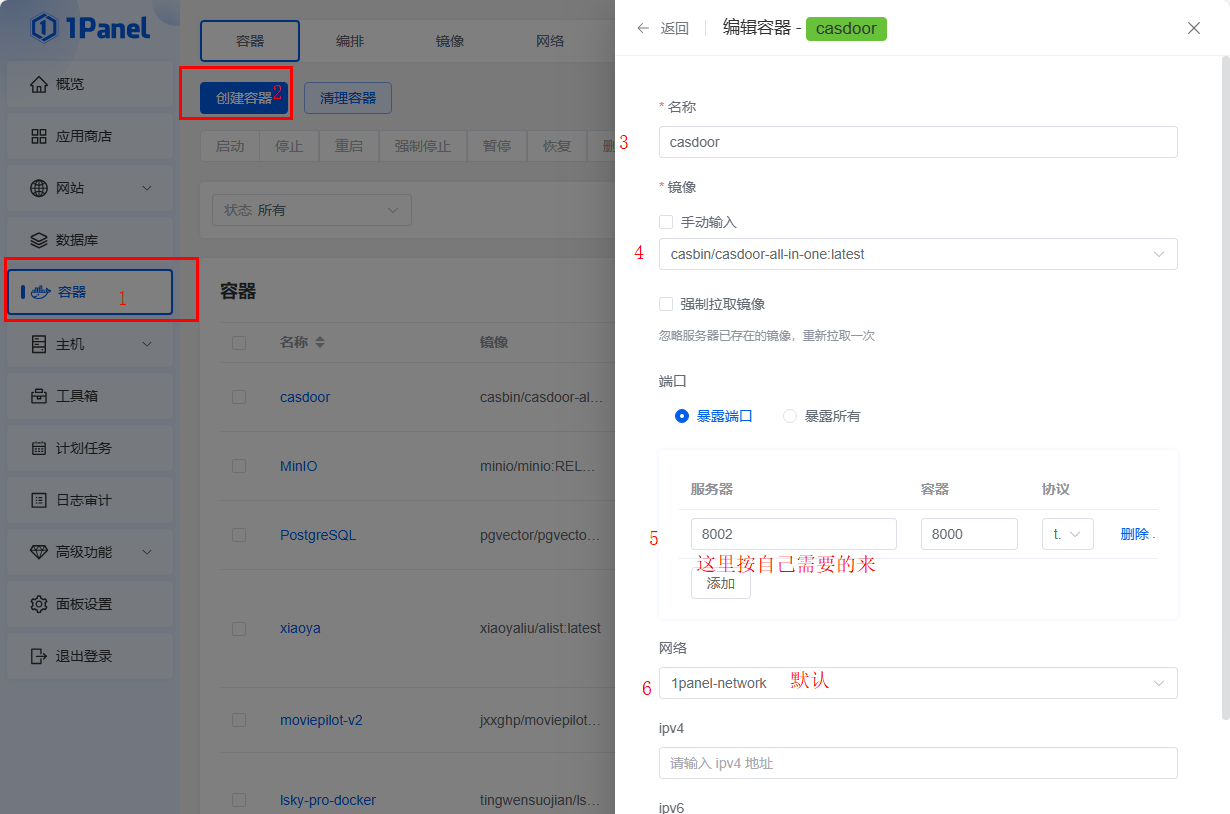The width and height of the screenshot is (1230, 814).
Task: Click the 创建容器 button
Action: coord(244,98)
